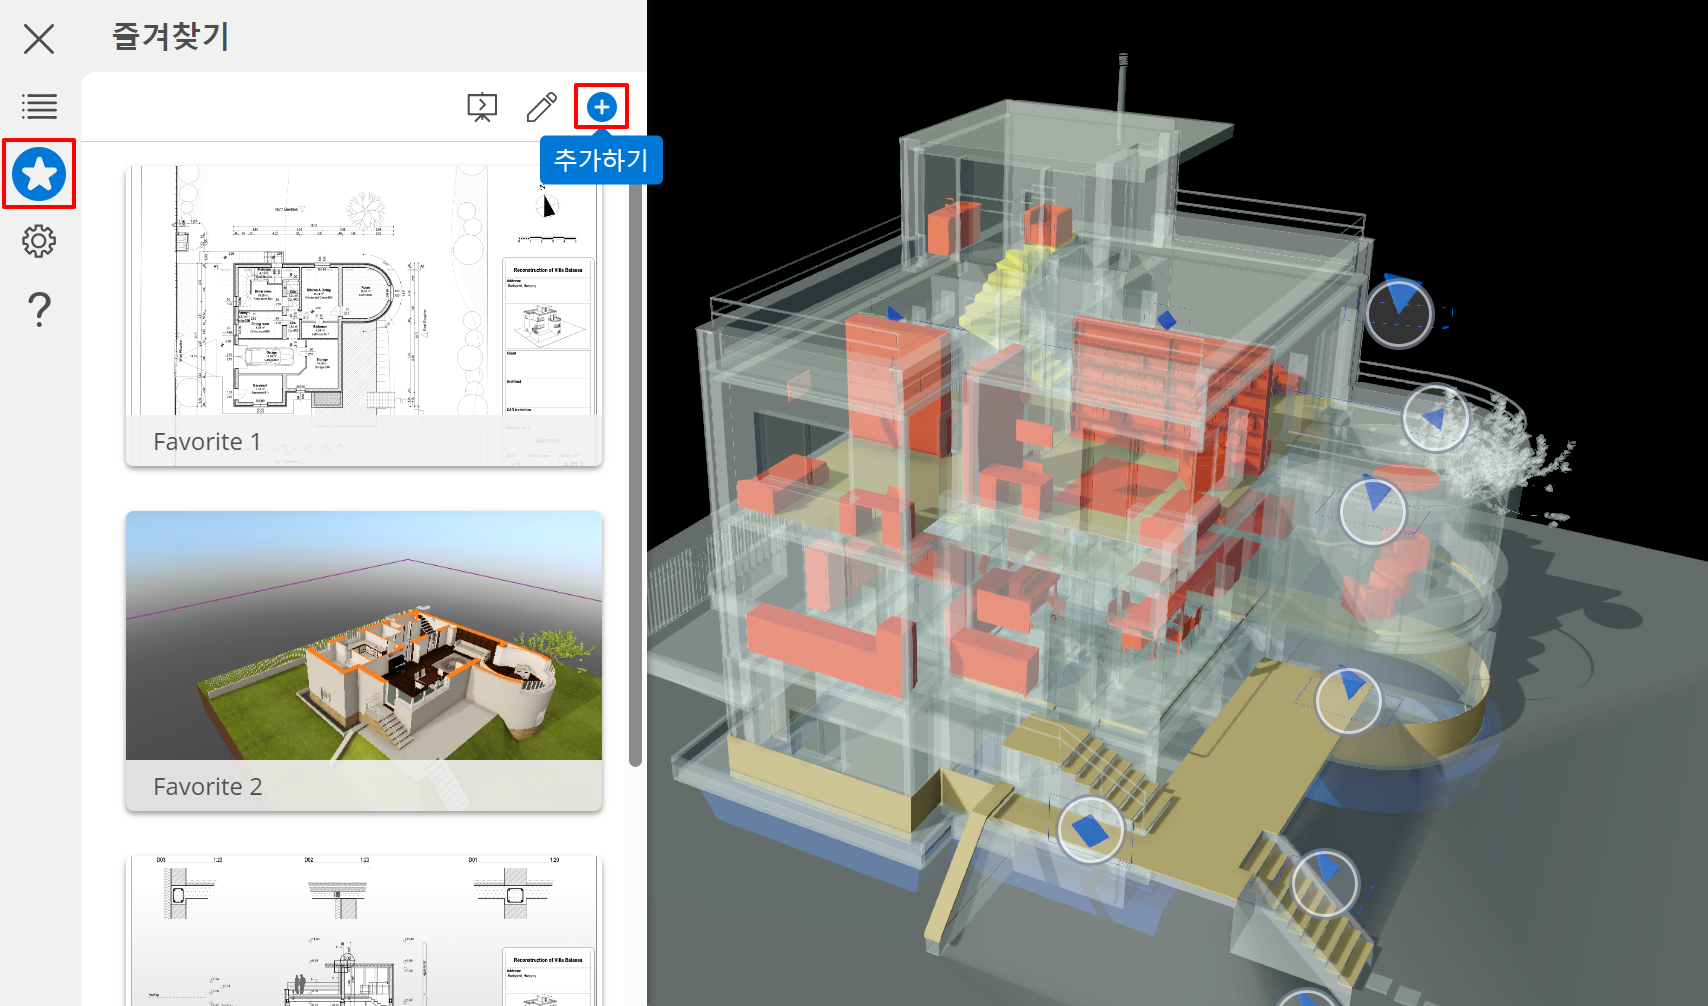Add a new favorite with the plus icon
The width and height of the screenshot is (1708, 1006).
(602, 107)
